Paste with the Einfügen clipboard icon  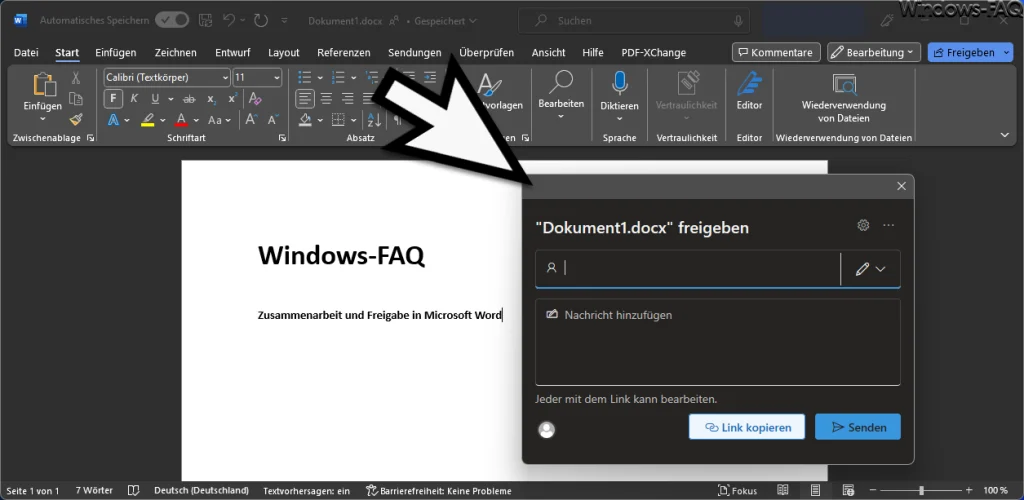[43, 86]
